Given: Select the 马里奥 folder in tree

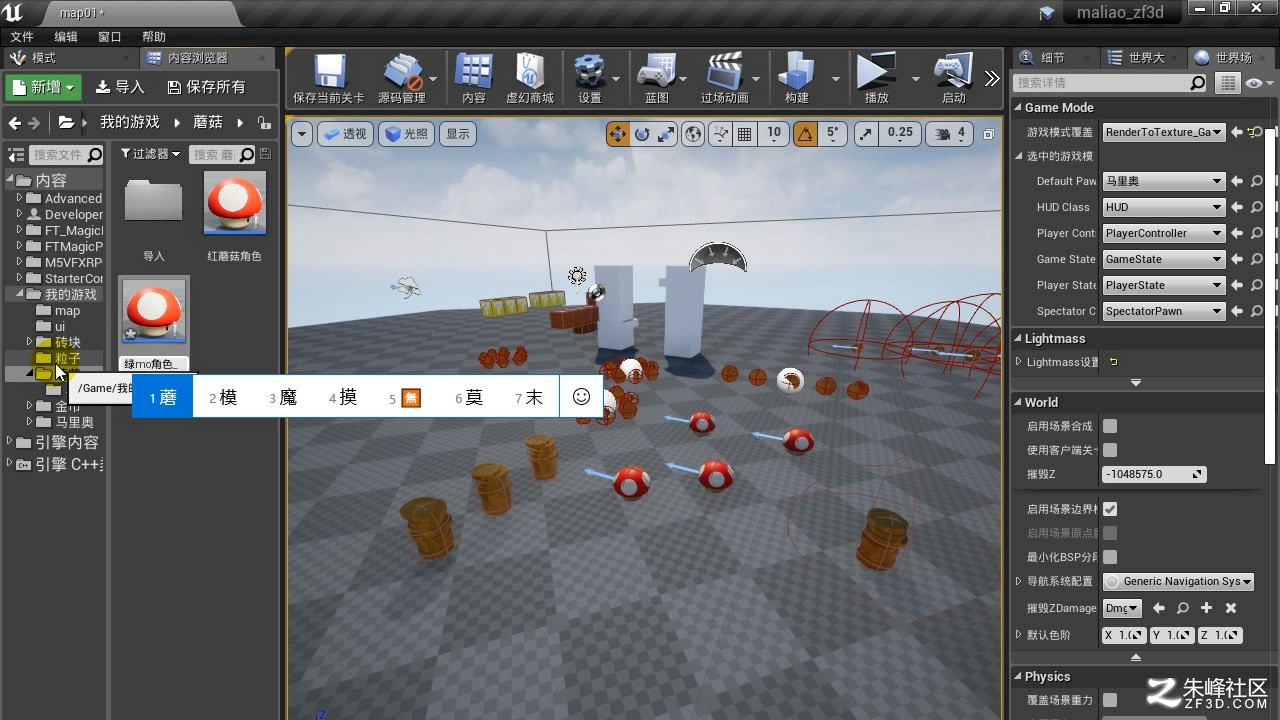Looking at the screenshot, I should click(x=74, y=422).
